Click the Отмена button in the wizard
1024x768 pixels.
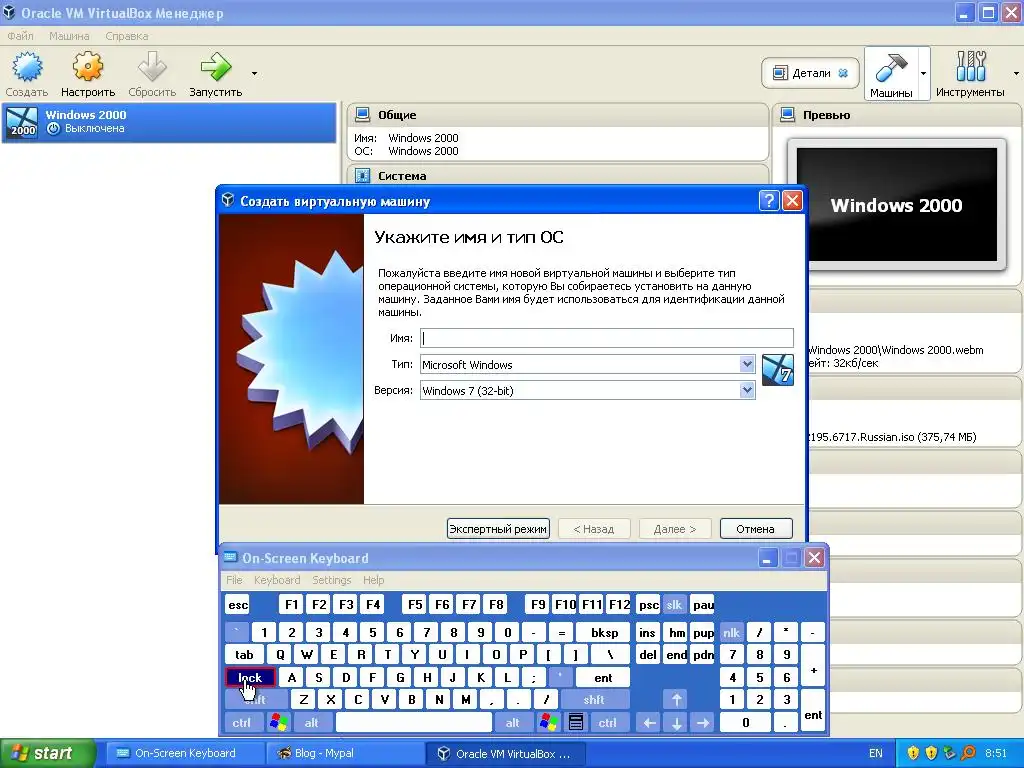[x=756, y=528]
